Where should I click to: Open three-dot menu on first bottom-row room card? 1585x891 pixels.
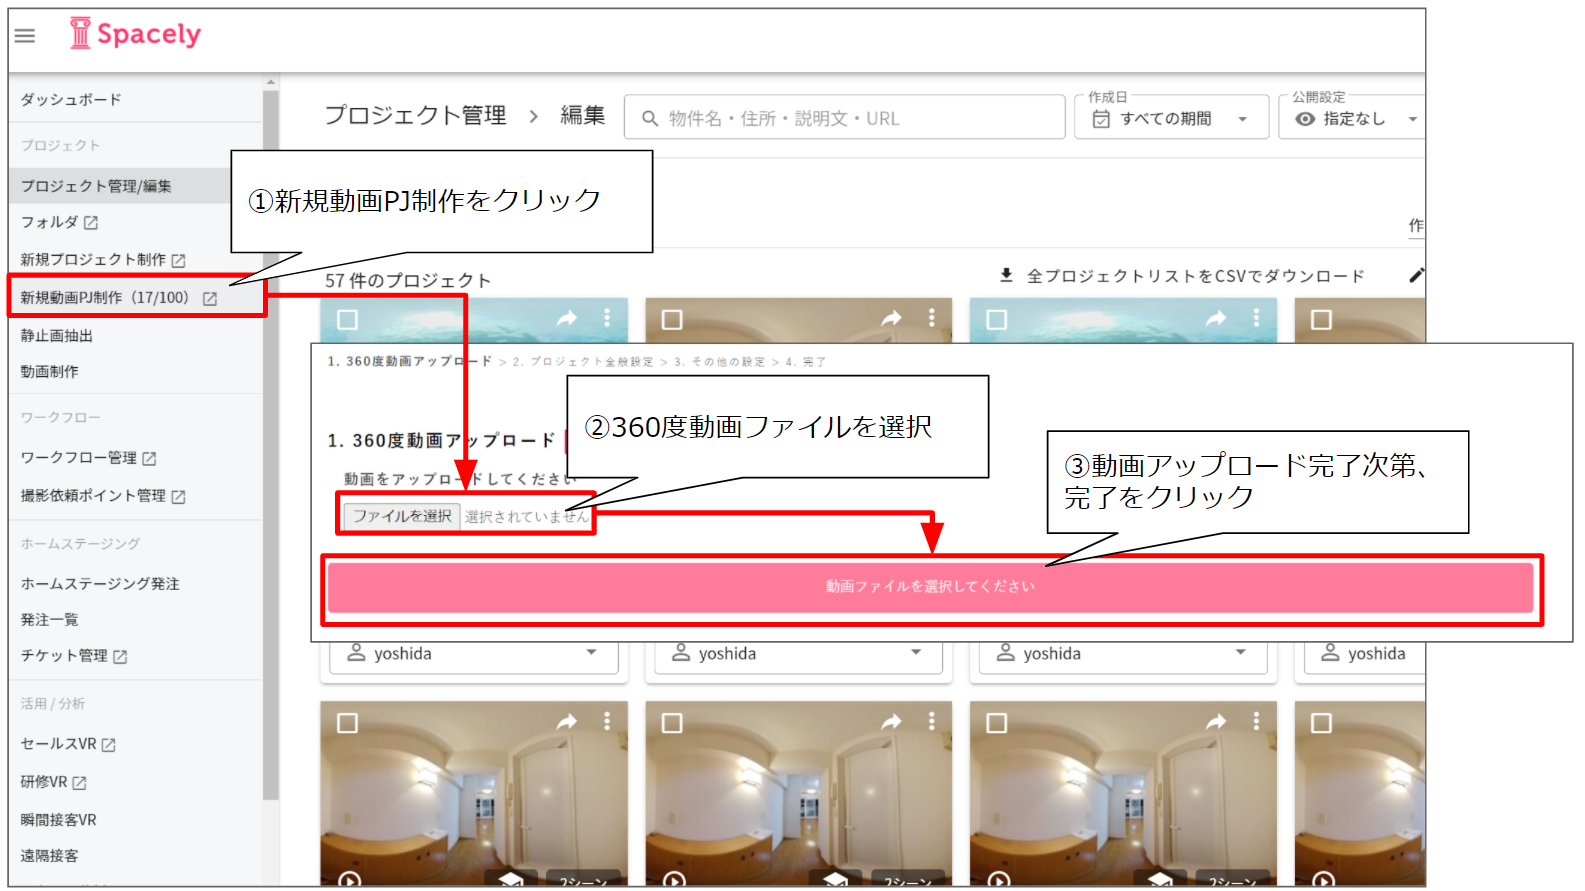coord(607,722)
